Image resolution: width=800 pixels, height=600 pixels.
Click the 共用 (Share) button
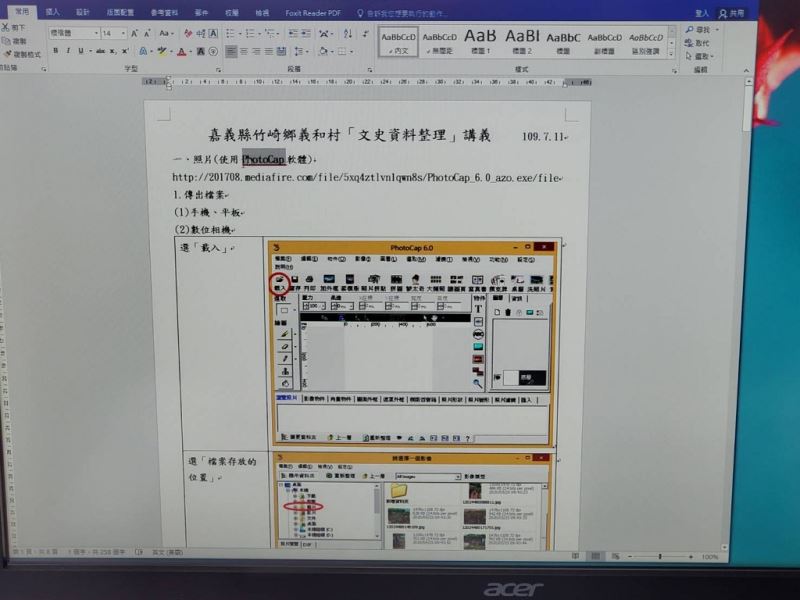[x=737, y=14]
